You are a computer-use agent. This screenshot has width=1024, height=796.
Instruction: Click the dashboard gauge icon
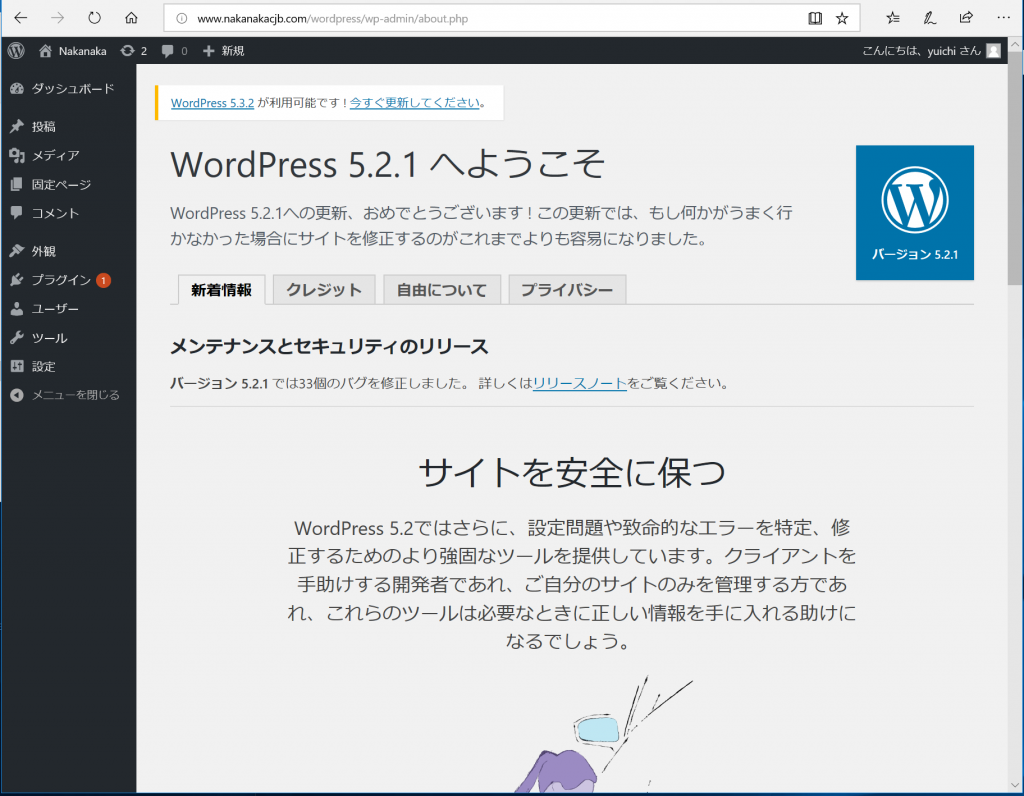(x=17, y=89)
